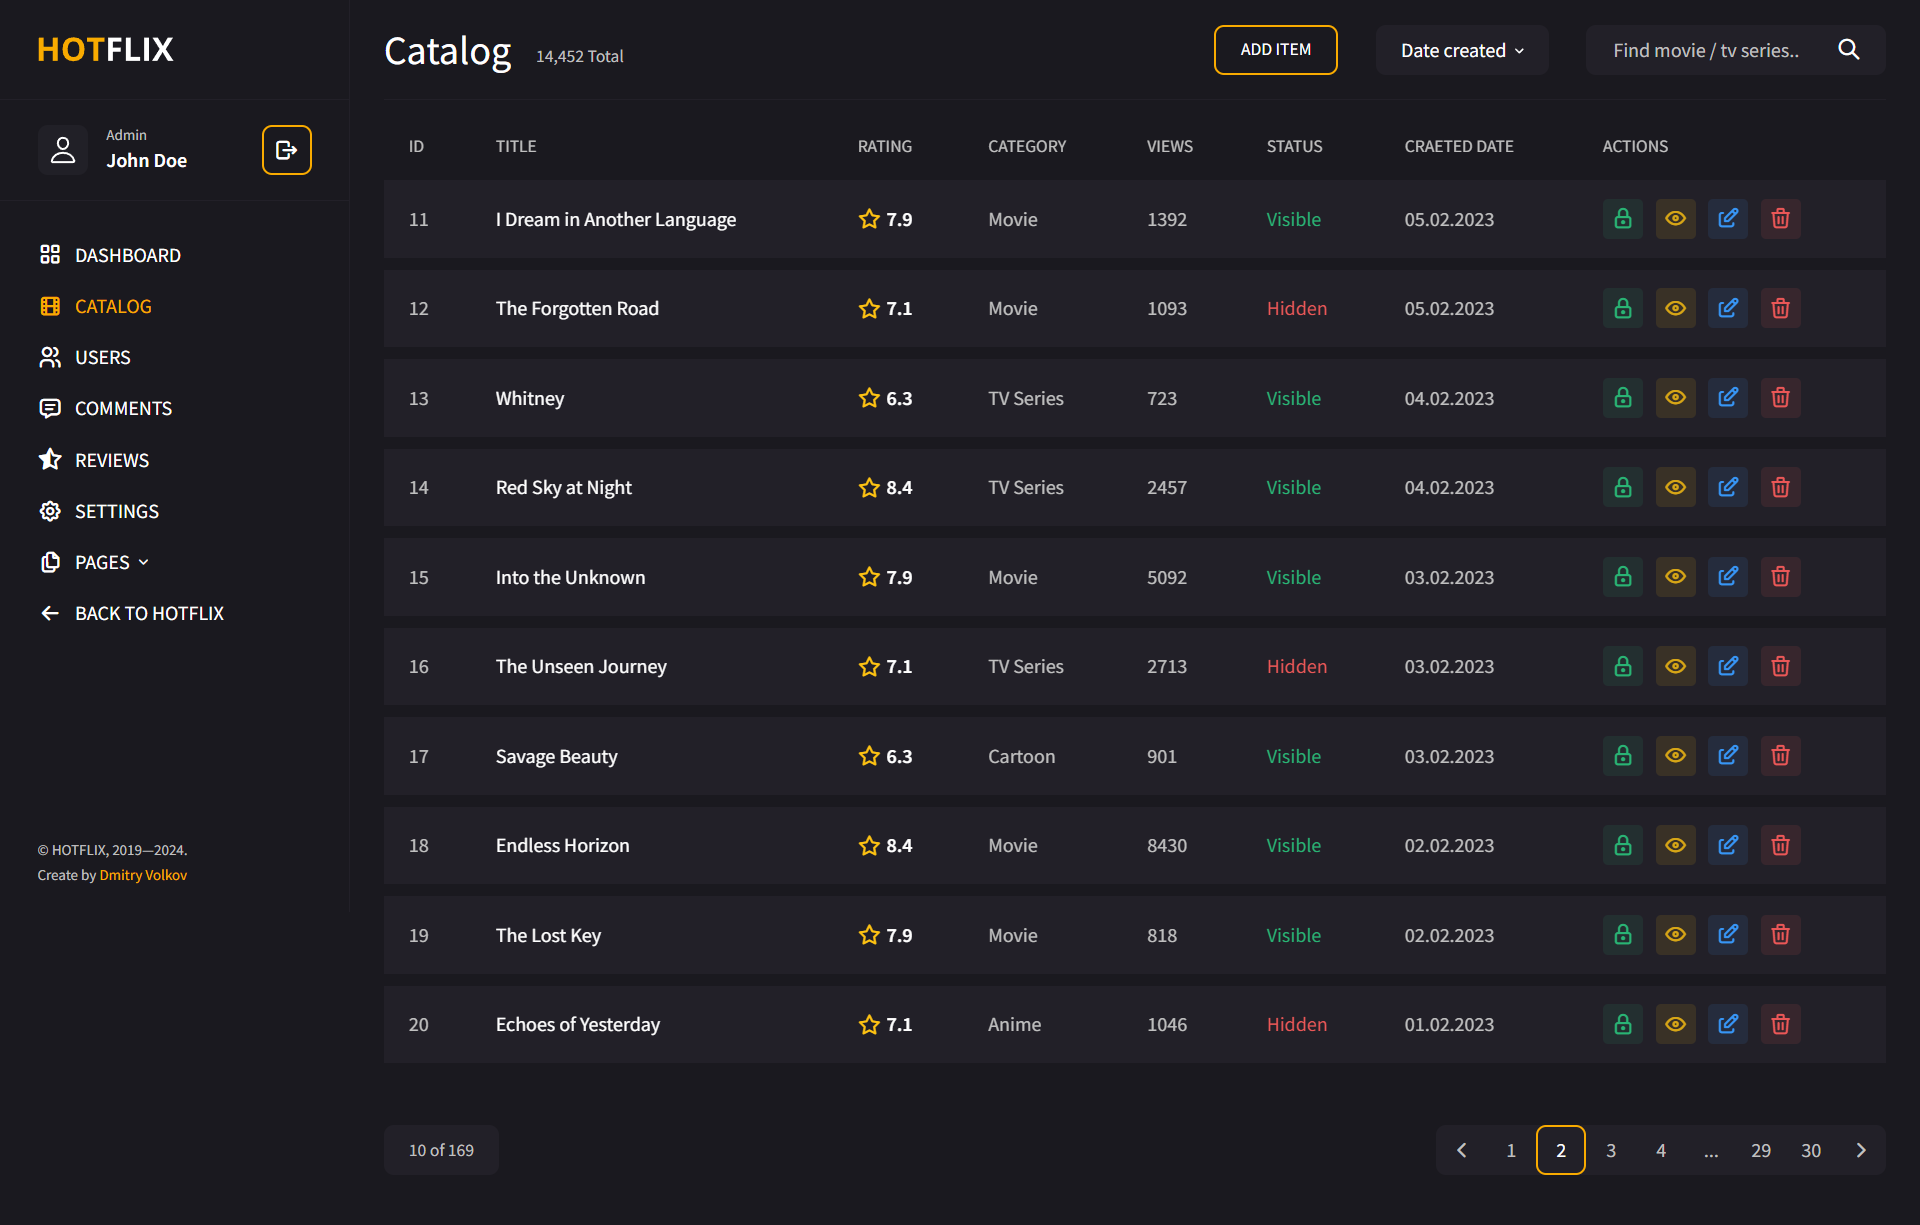Viewport: 1920px width, 1225px height.
Task: Toggle visibility eye icon for The Unseen Journey
Action: click(x=1675, y=665)
